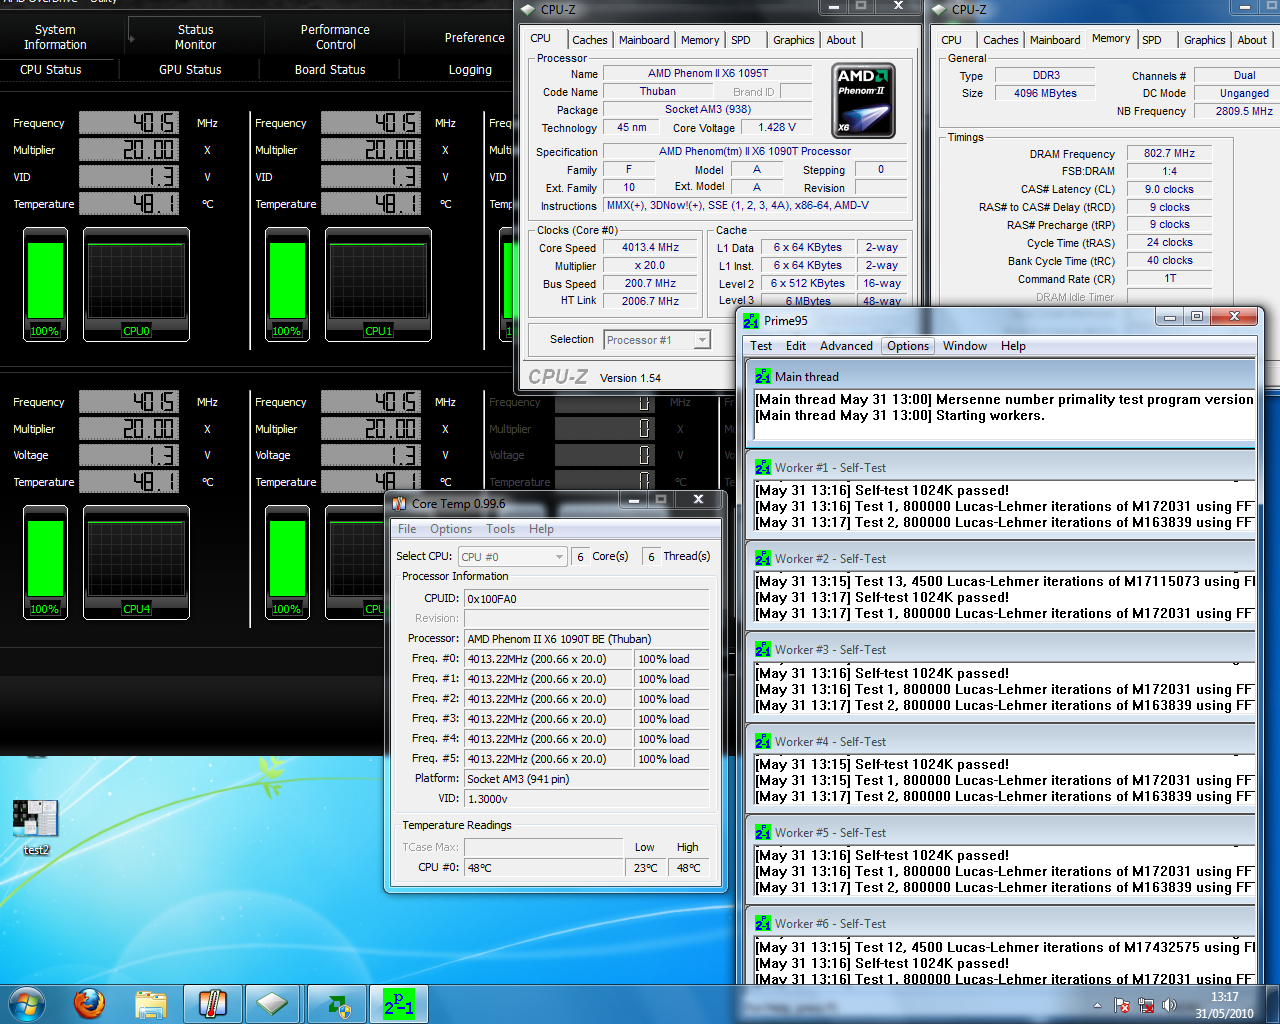1280x1024 pixels.
Task: Click Core Temp title bar icon
Action: tap(399, 504)
